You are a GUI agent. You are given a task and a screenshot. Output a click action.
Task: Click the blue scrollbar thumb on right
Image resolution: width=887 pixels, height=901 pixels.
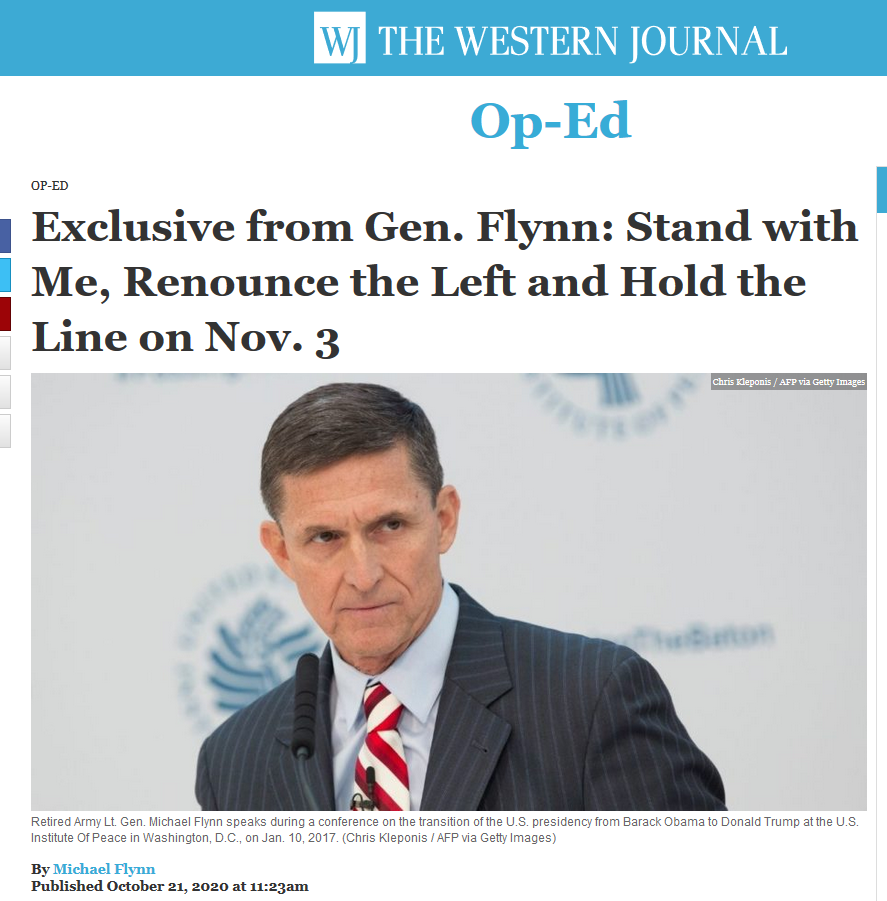click(881, 190)
